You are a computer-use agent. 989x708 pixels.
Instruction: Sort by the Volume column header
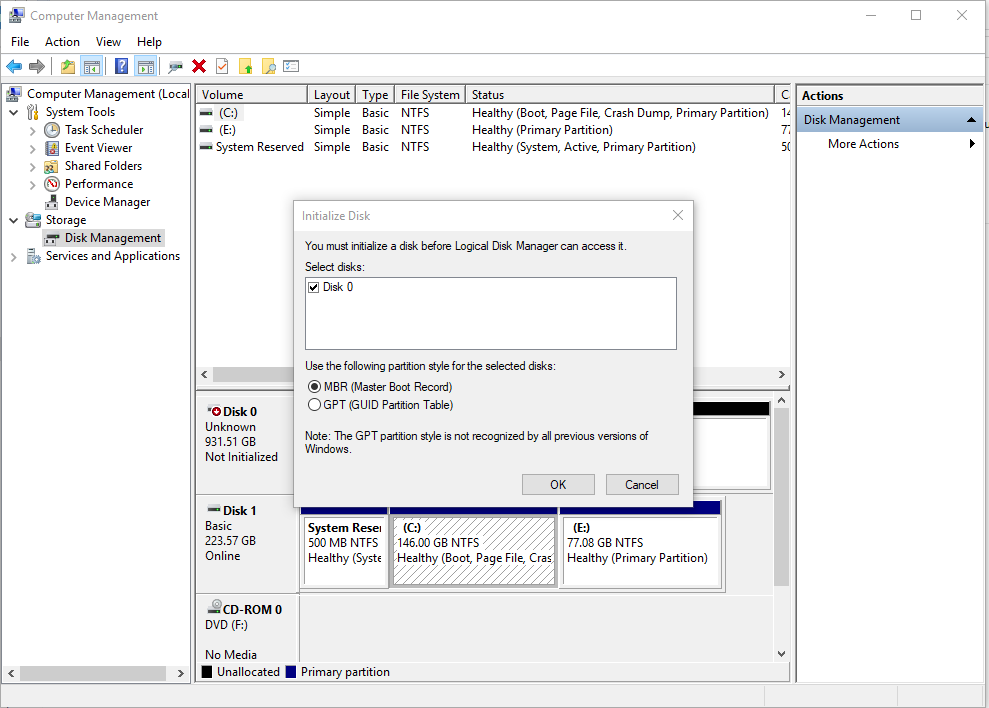(x=252, y=95)
